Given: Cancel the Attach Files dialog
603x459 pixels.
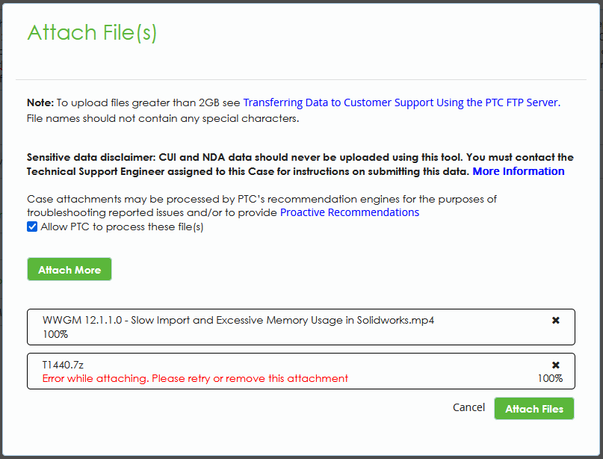Looking at the screenshot, I should click(468, 407).
